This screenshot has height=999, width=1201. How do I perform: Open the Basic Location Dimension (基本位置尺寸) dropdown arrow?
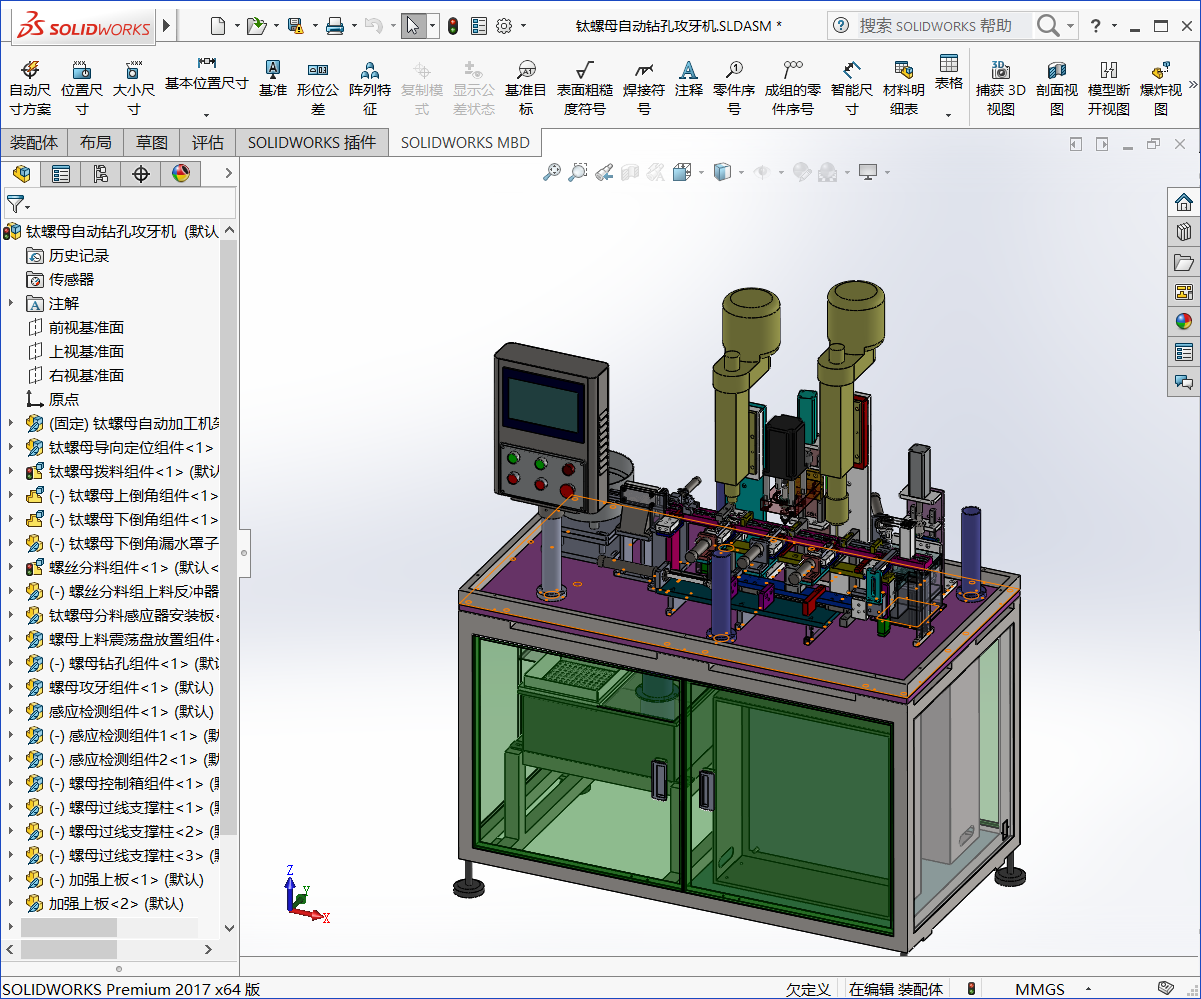click(x=206, y=115)
